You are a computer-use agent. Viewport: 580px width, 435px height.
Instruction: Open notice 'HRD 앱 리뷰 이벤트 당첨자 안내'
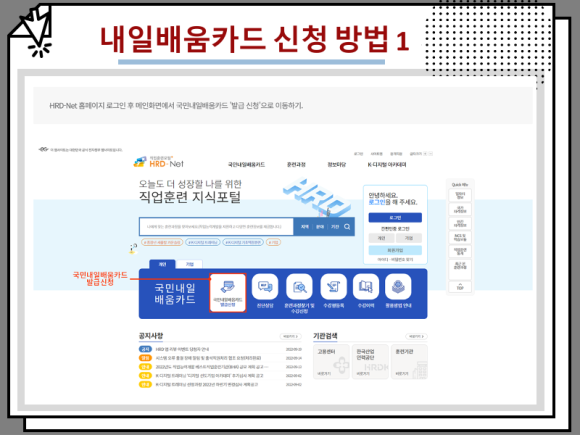[182, 349]
